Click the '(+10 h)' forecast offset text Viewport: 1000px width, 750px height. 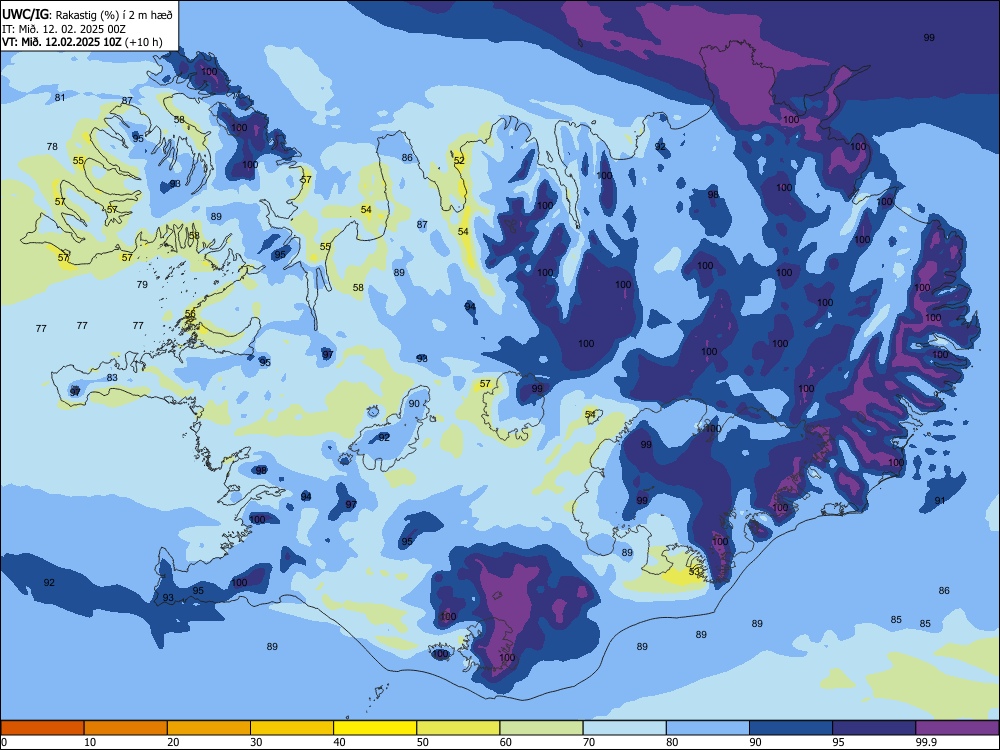click(143, 43)
